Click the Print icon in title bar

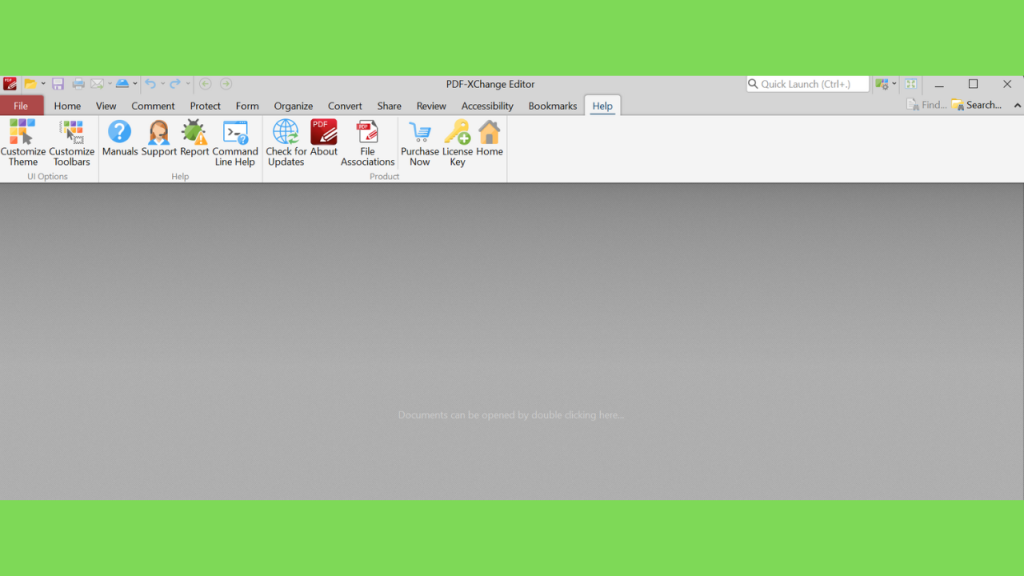(78, 84)
